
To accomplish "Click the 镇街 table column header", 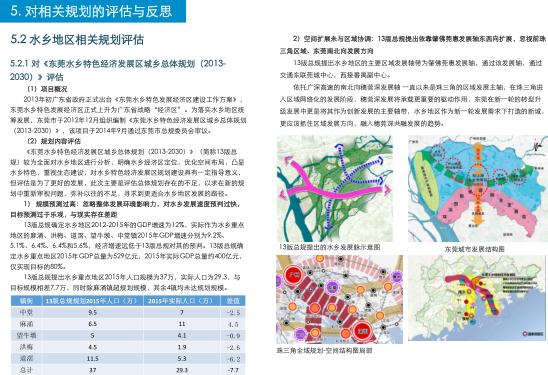I will click(27, 301).
